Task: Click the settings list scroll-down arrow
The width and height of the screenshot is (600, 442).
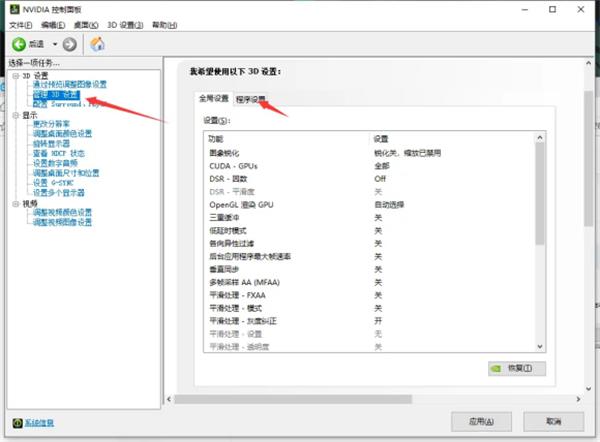Action: pyautogui.click(x=540, y=346)
